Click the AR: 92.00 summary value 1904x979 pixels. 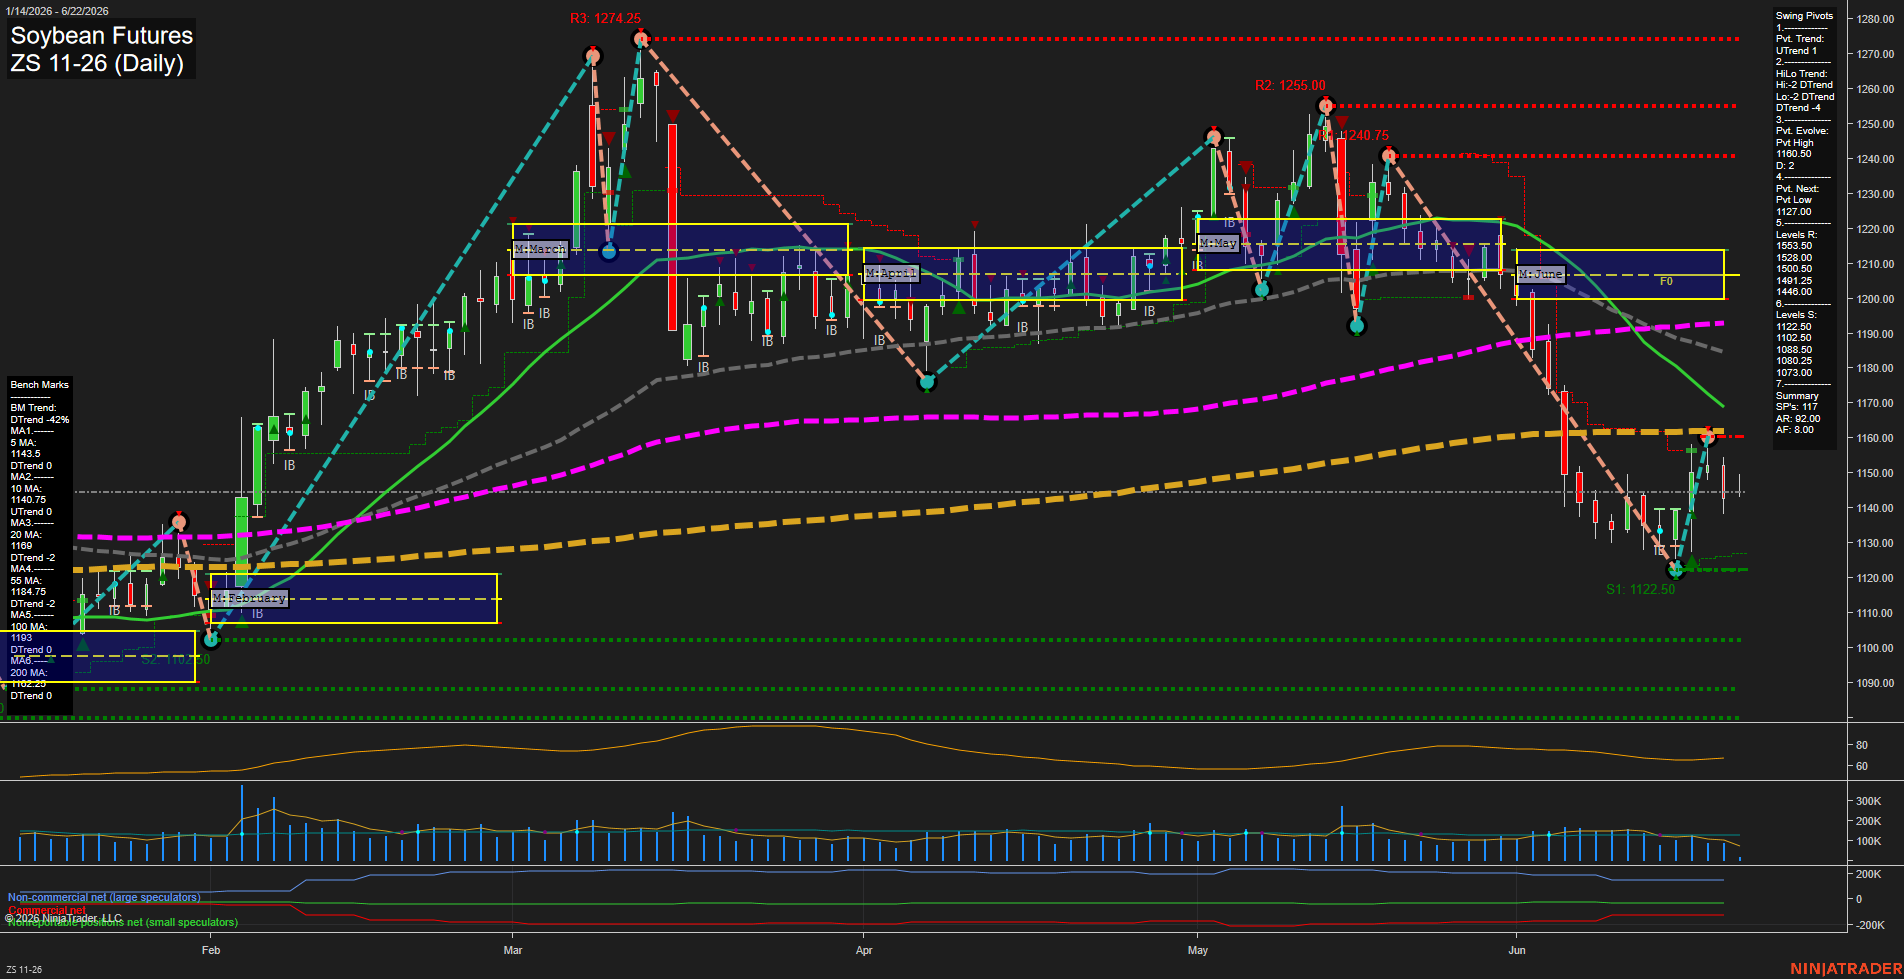pyautogui.click(x=1798, y=419)
